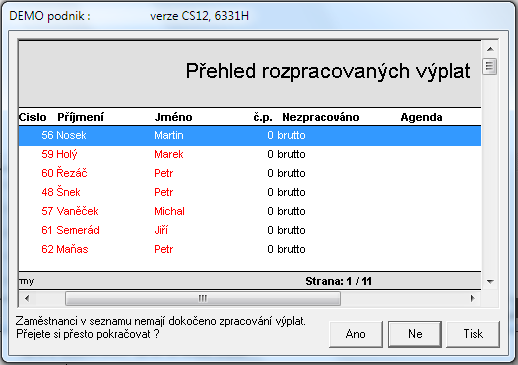This screenshot has height=365, width=518.
Task: Click the vertical scrollbar thumb
Action: (x=490, y=67)
